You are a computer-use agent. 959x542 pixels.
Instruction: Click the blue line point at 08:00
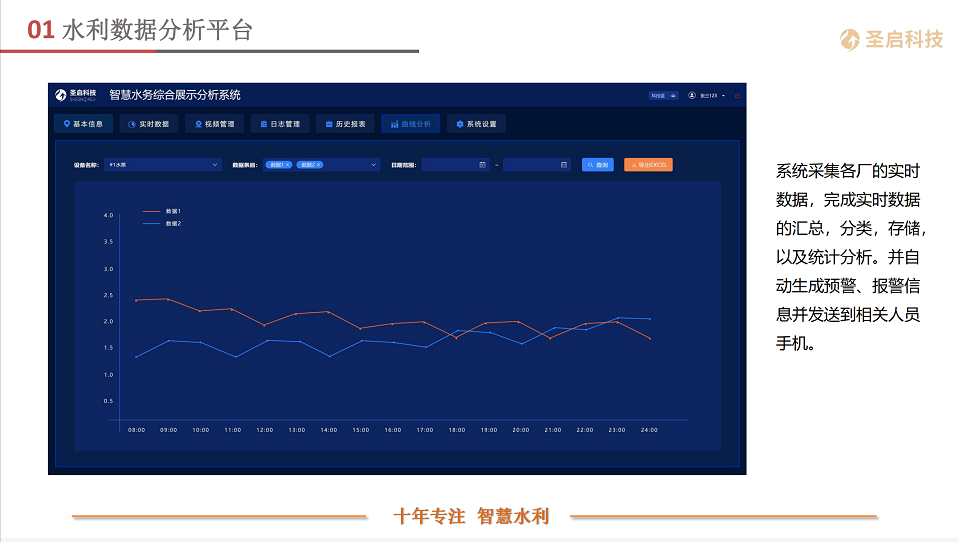(x=136, y=357)
